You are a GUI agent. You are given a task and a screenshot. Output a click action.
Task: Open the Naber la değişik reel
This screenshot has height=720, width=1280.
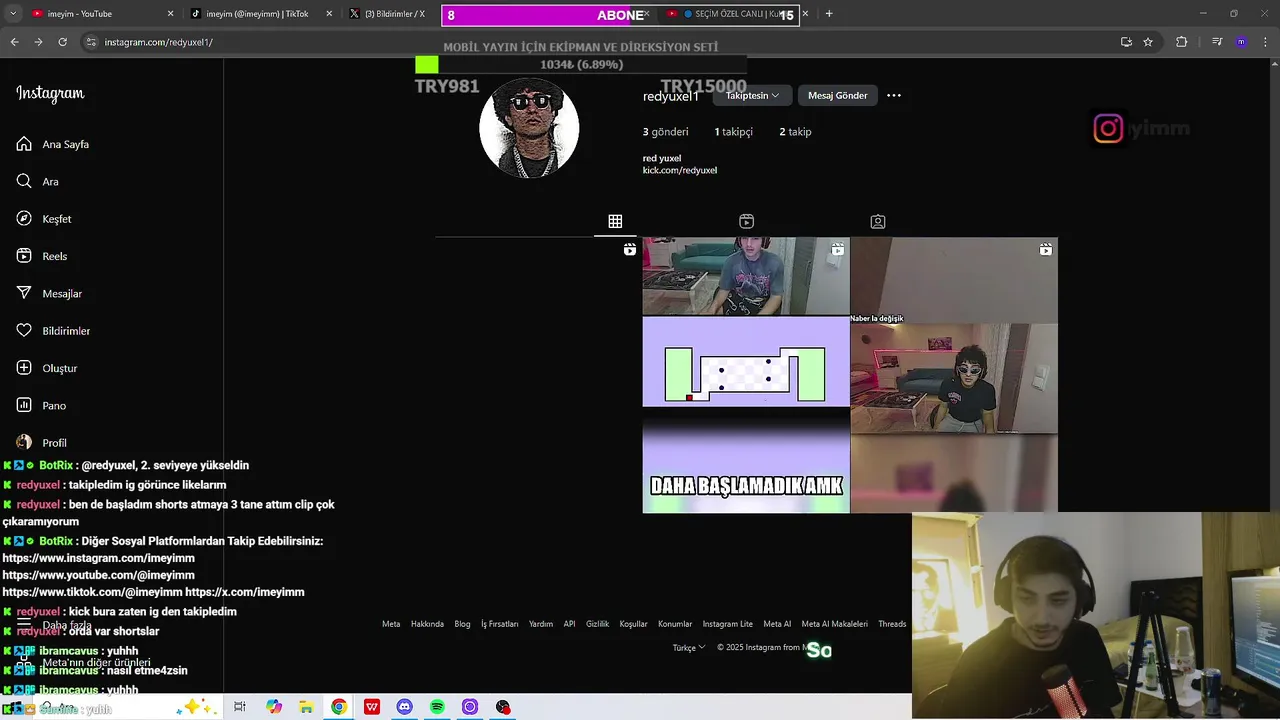tap(954, 375)
